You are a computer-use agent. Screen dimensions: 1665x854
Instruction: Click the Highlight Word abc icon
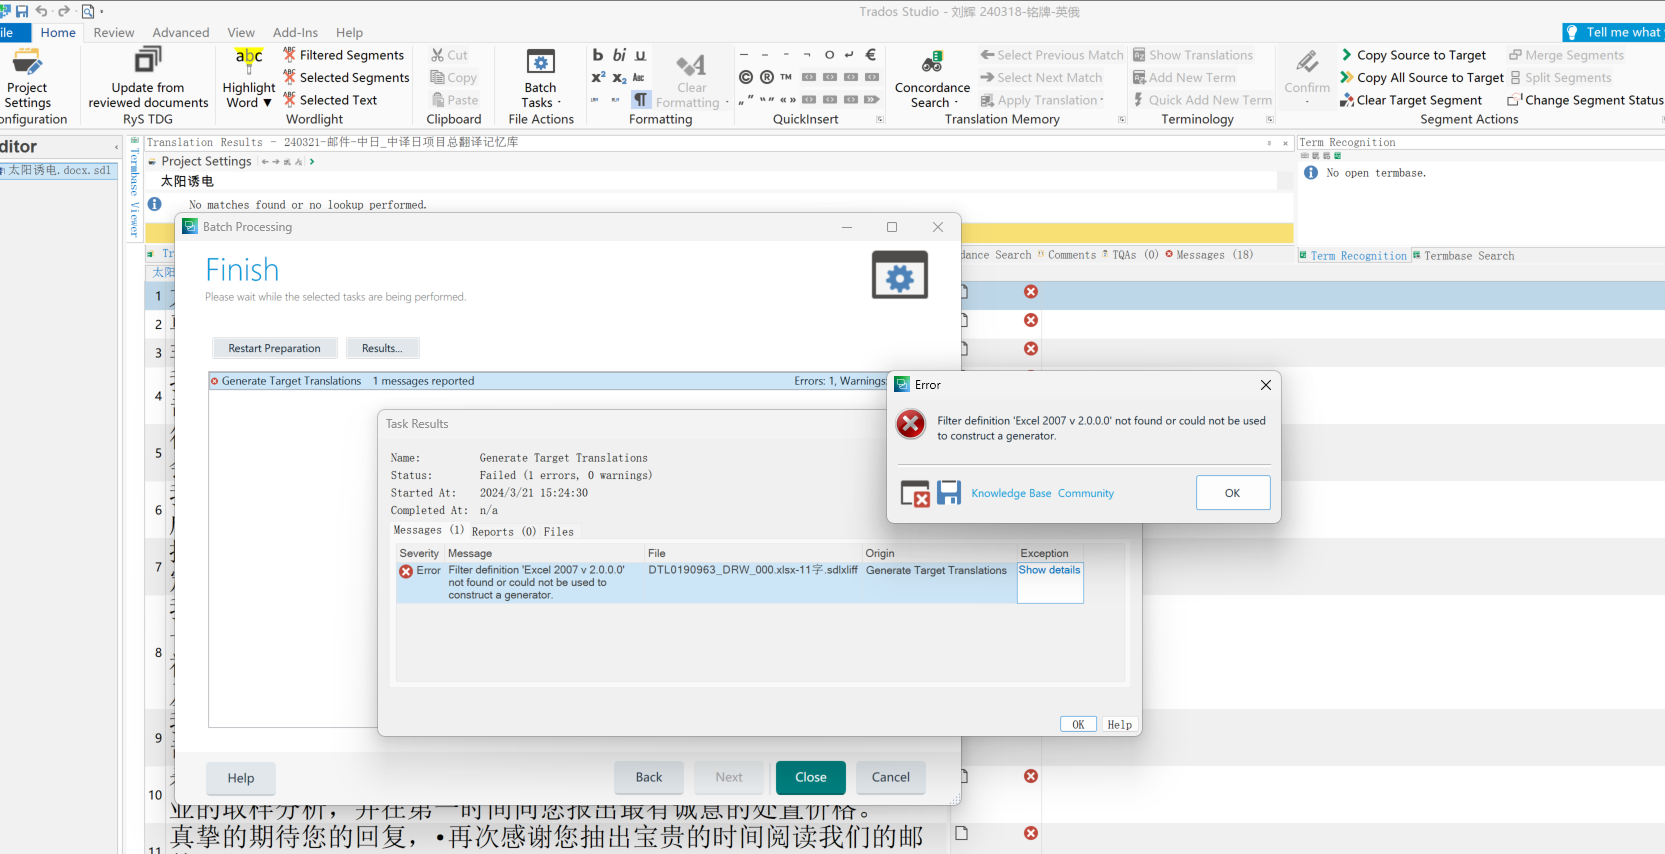coord(249,61)
